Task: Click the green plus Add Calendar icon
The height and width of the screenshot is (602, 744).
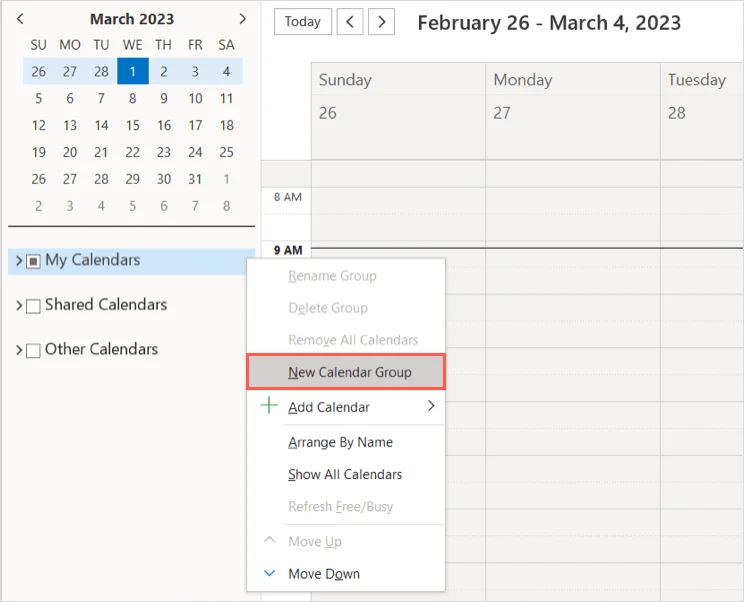Action: pos(269,406)
